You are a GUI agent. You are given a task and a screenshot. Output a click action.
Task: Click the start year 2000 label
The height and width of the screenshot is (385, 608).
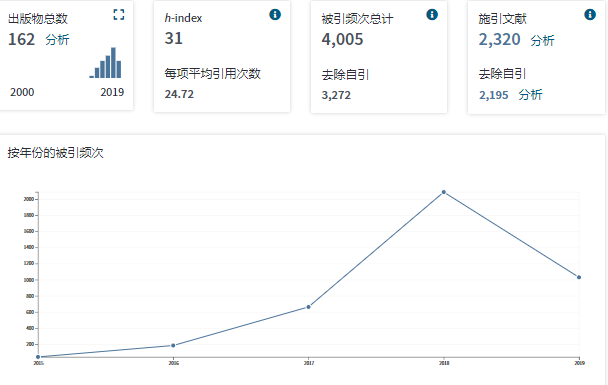[x=22, y=92]
